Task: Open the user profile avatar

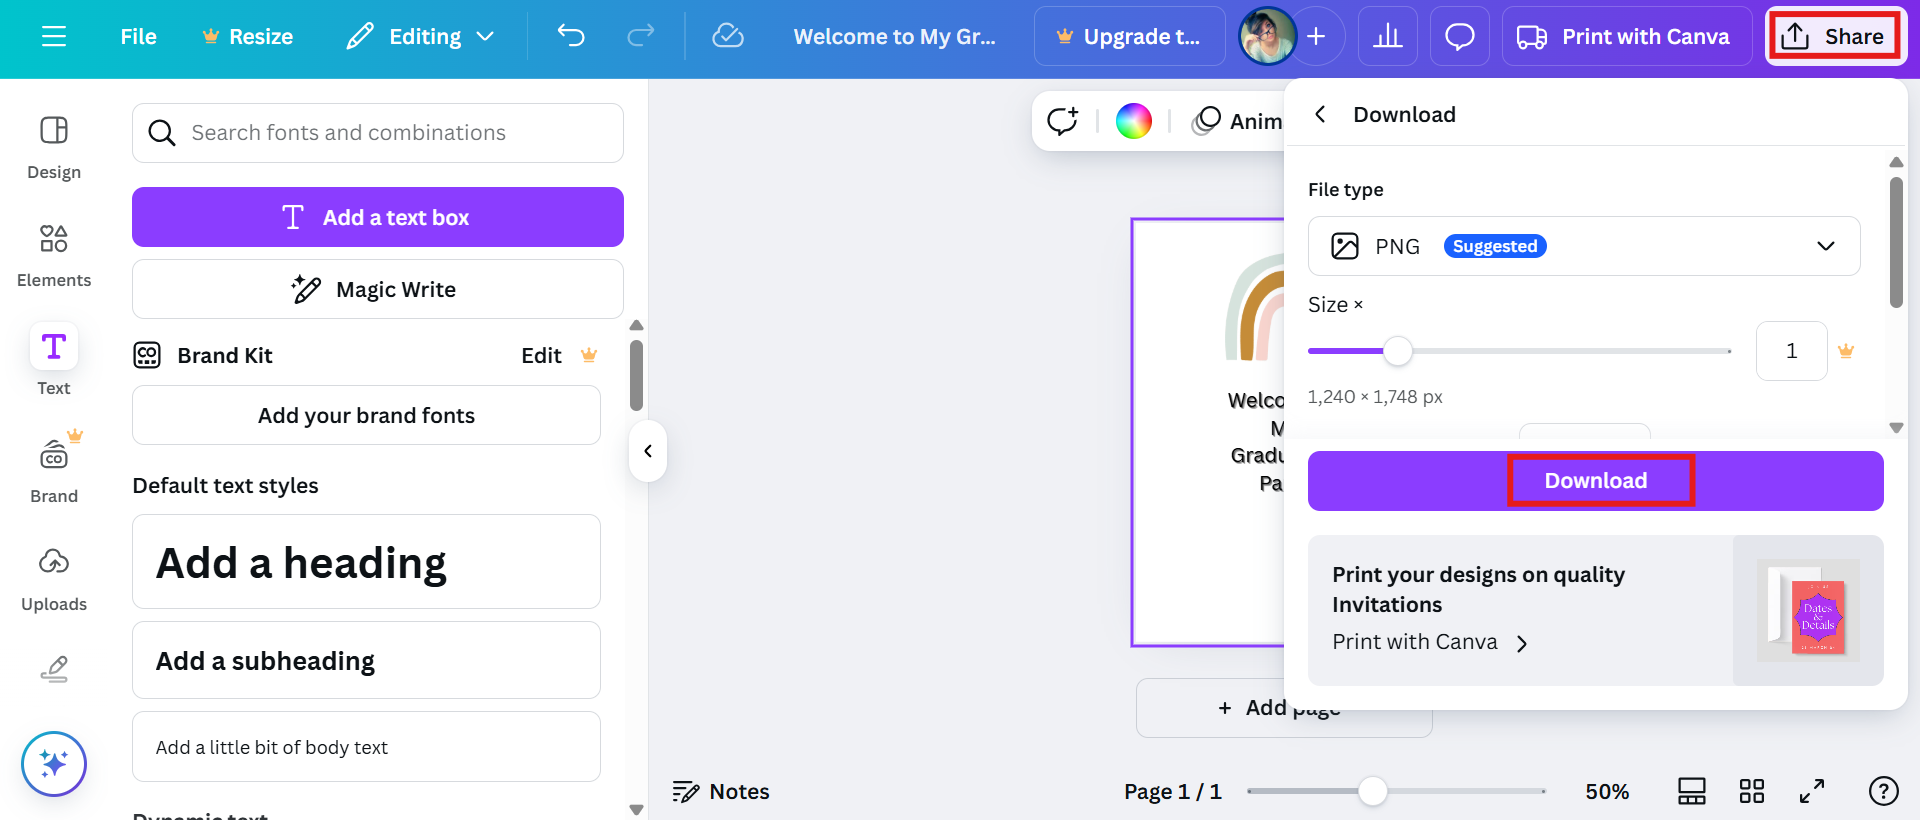Action: coord(1267,37)
